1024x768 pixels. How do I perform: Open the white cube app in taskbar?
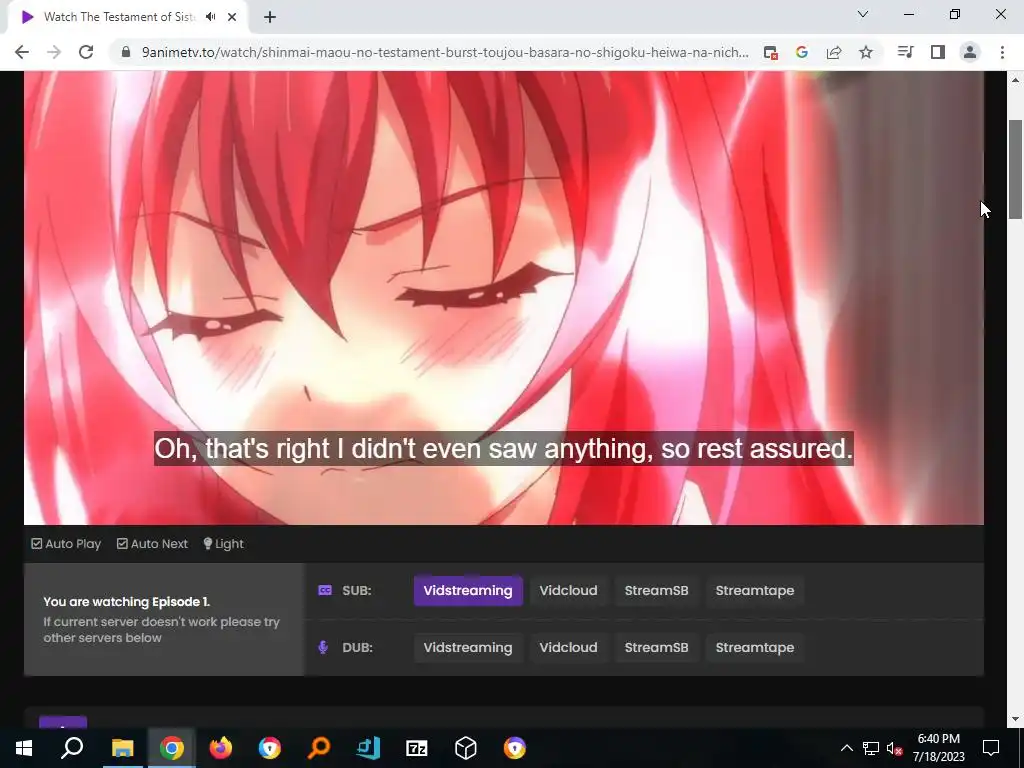click(x=466, y=748)
